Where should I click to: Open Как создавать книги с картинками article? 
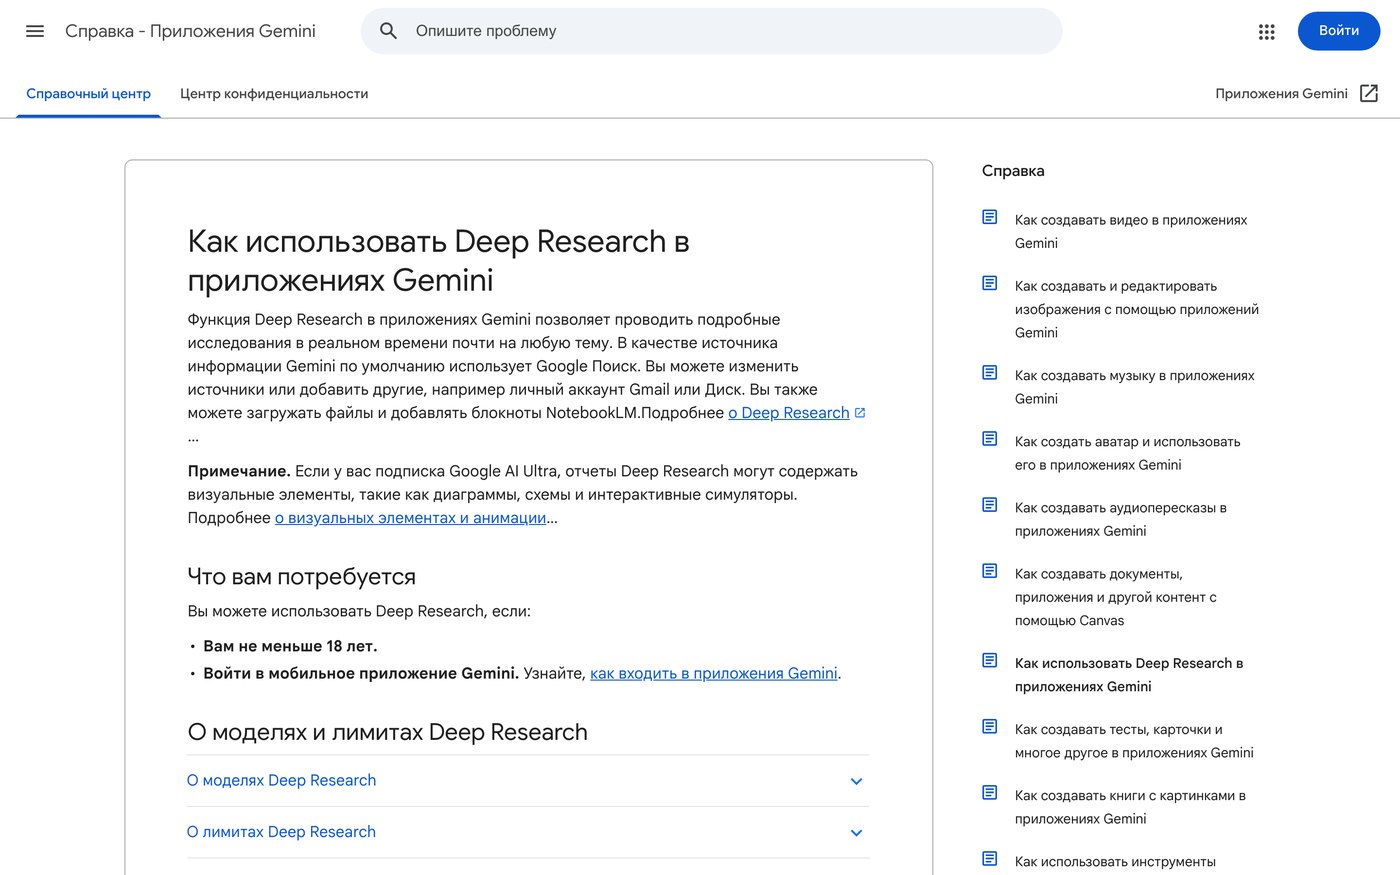tap(1130, 807)
